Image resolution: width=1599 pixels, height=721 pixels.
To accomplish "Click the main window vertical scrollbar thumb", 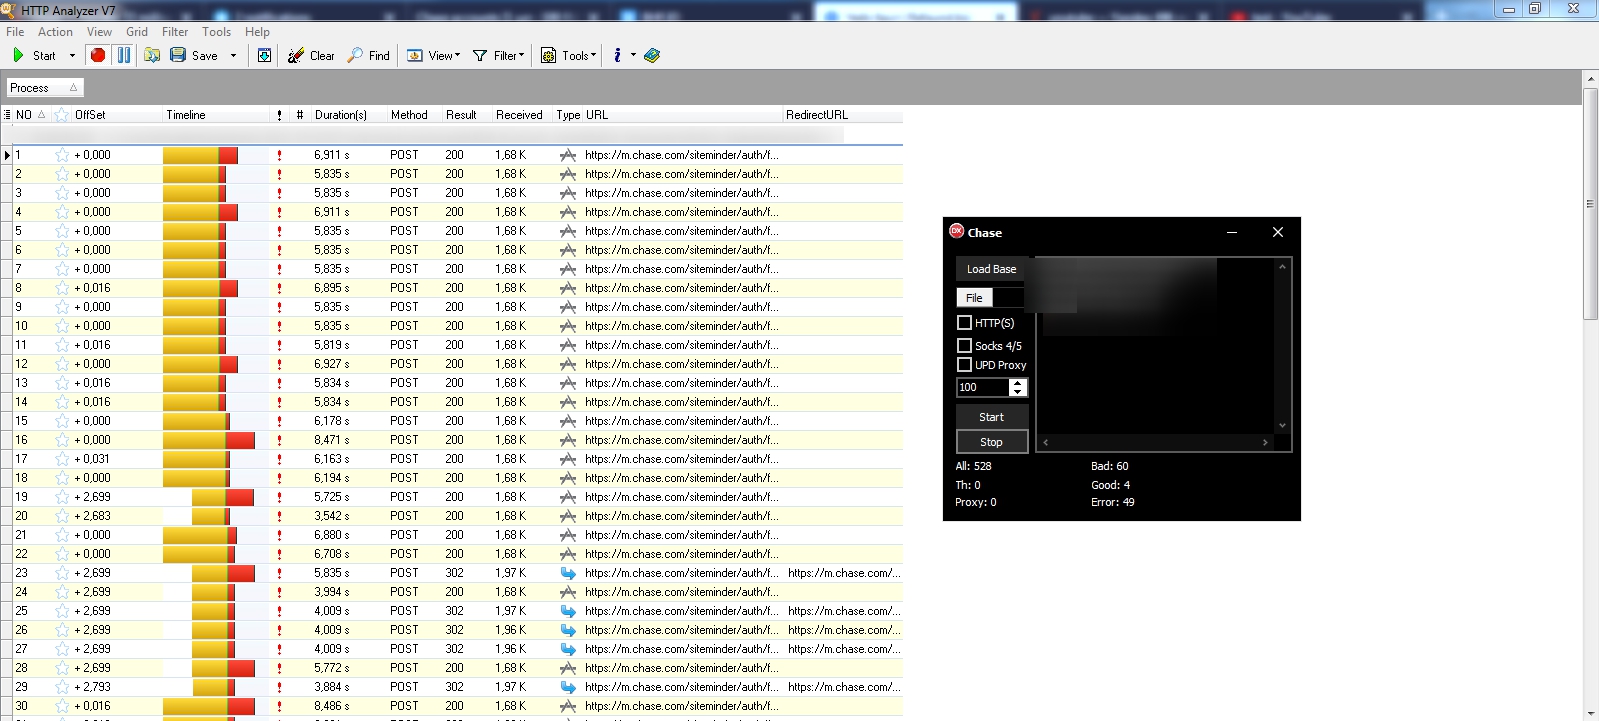I will tap(1590, 204).
